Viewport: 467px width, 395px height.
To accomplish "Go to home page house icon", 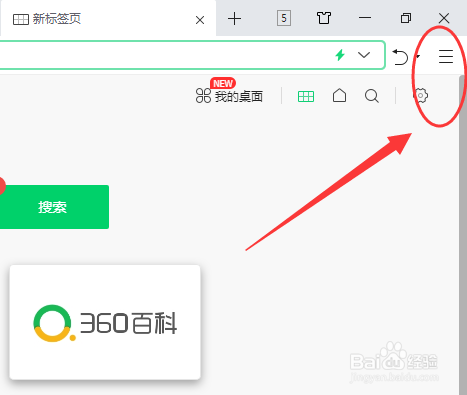I will pyautogui.click(x=339, y=96).
